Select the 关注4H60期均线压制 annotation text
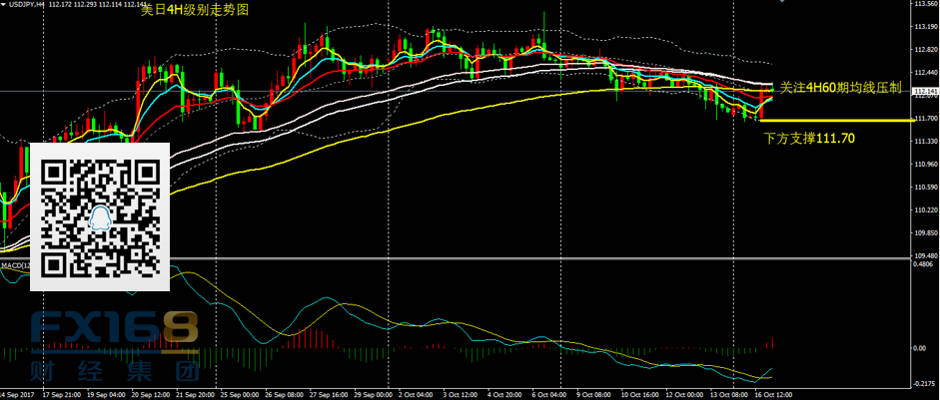 841,88
